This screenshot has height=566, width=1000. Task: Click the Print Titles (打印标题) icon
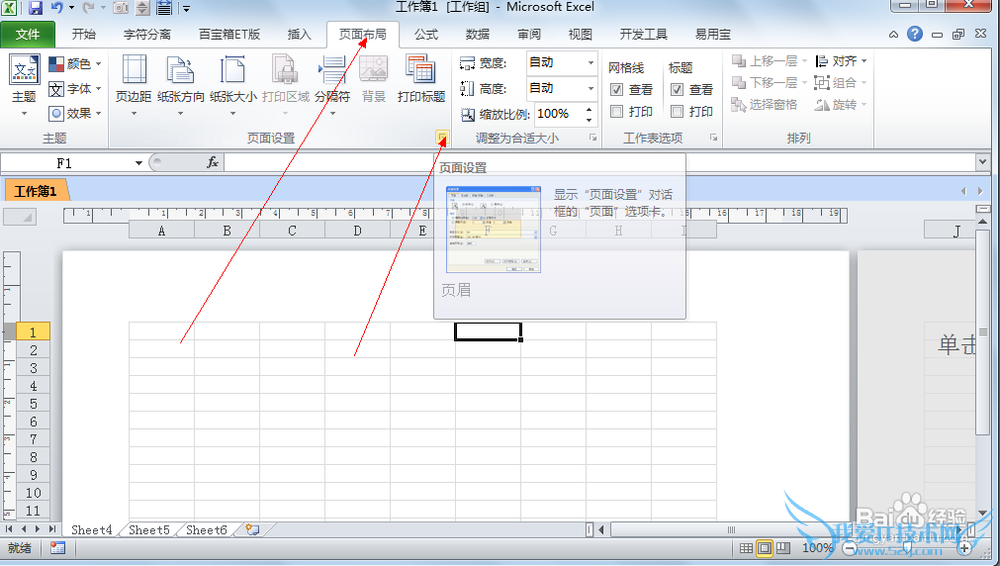(x=421, y=70)
